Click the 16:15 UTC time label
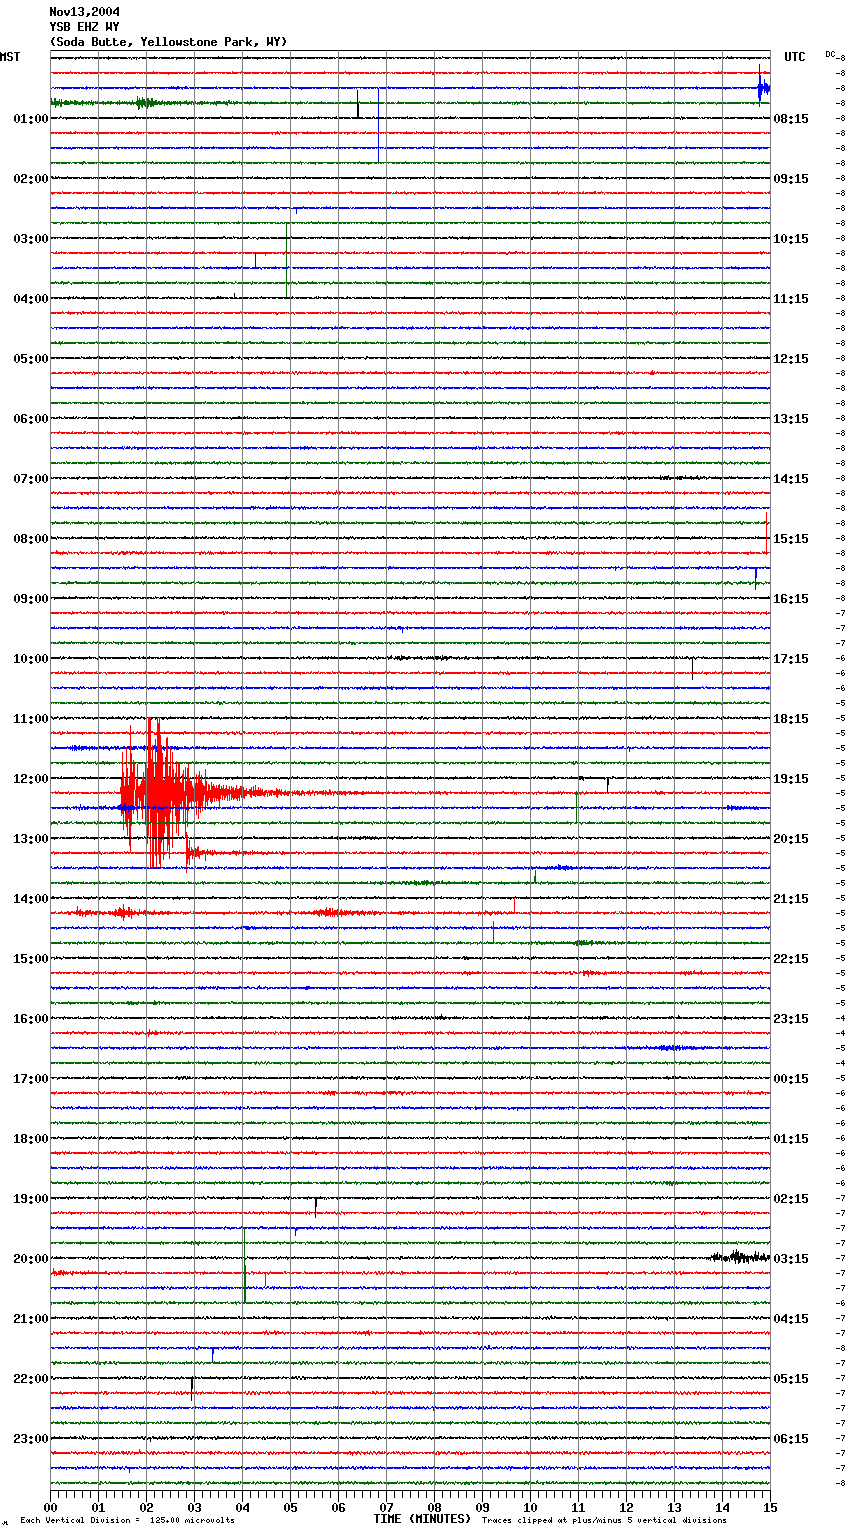This screenshot has width=850, height=1534. [x=791, y=599]
